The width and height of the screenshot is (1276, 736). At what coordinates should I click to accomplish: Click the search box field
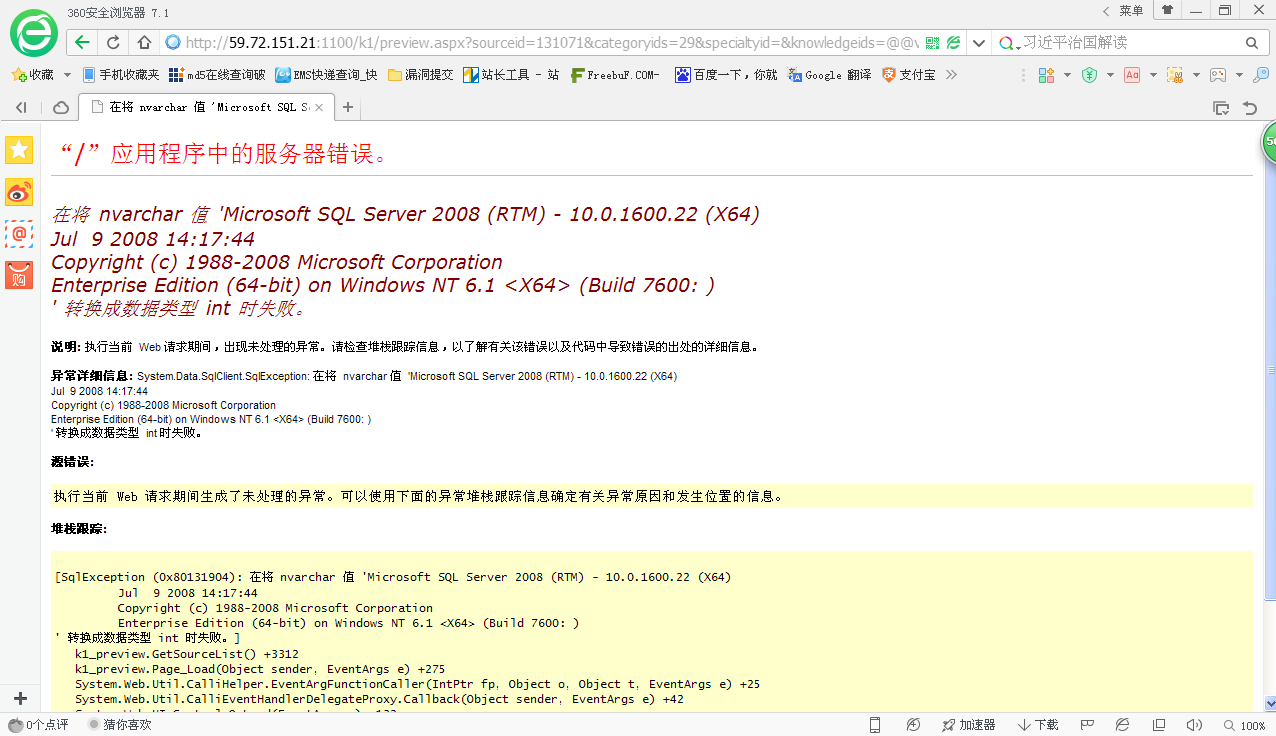point(1130,43)
